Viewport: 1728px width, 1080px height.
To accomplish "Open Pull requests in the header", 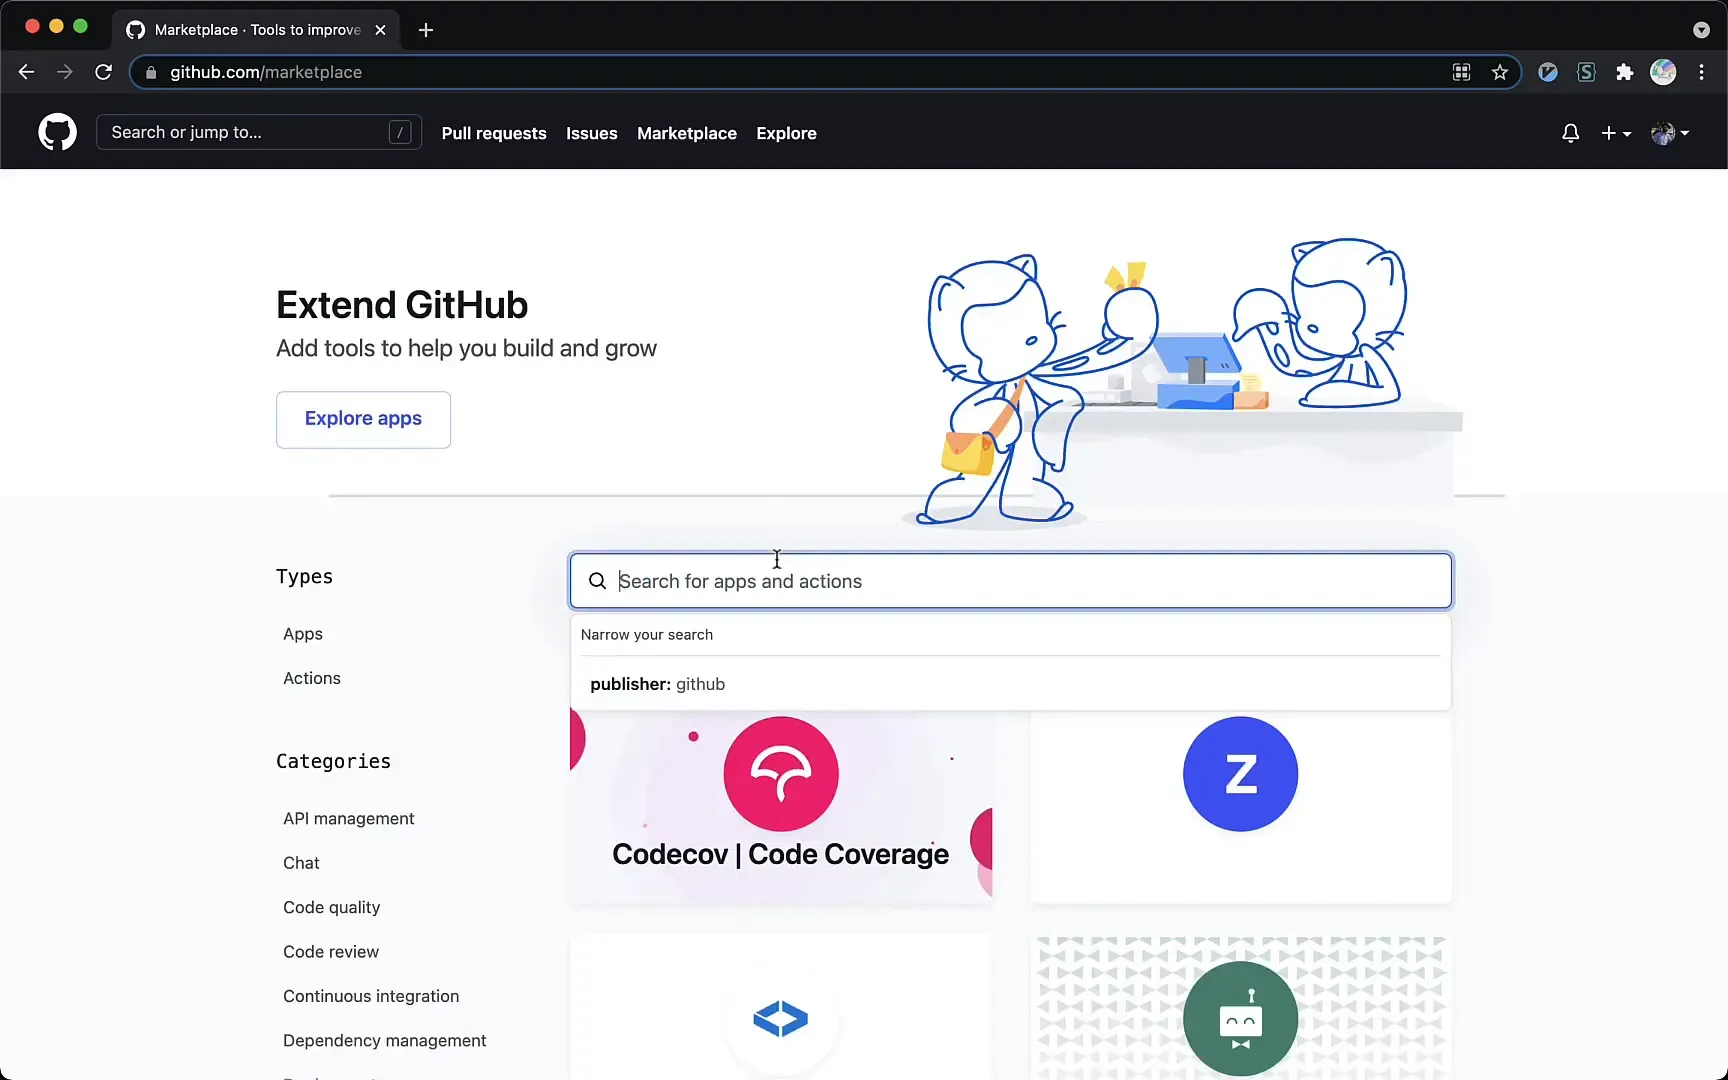I will (x=494, y=133).
